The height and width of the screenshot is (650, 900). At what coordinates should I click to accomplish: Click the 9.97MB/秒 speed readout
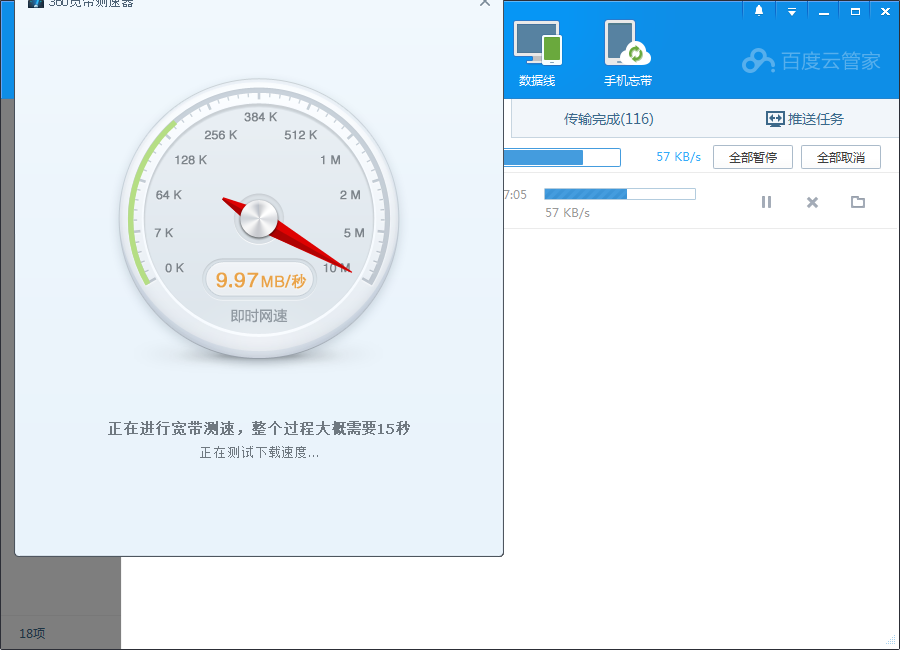pyautogui.click(x=258, y=279)
